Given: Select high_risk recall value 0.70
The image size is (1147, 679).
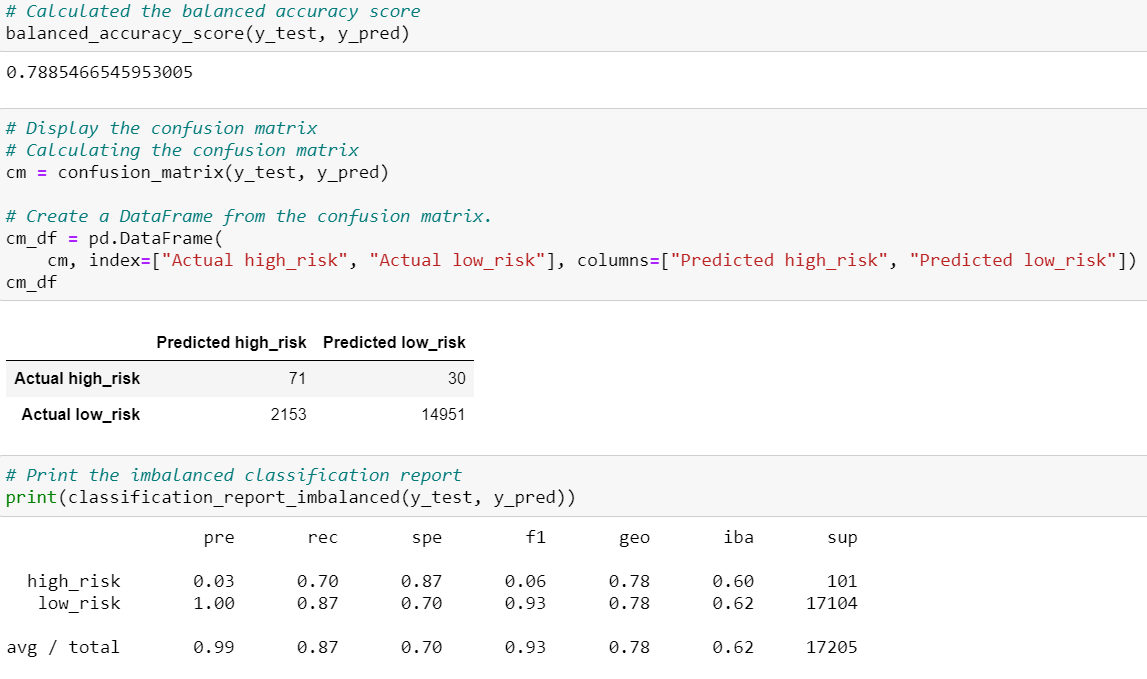Looking at the screenshot, I should pos(317,581).
